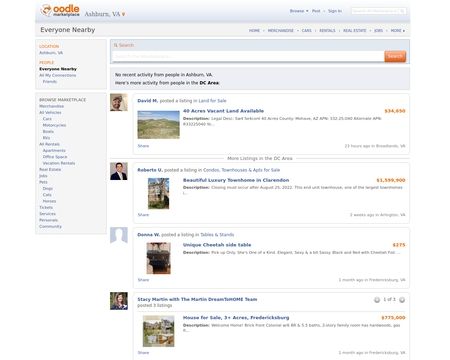450x360 pixels.
Task: Select All My Connections filter
Action: tap(58, 75)
